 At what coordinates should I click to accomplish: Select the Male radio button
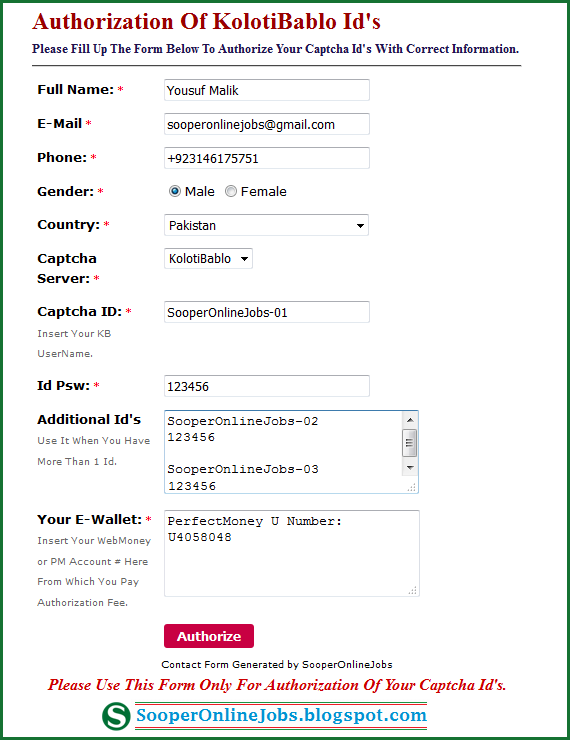[x=175, y=191]
